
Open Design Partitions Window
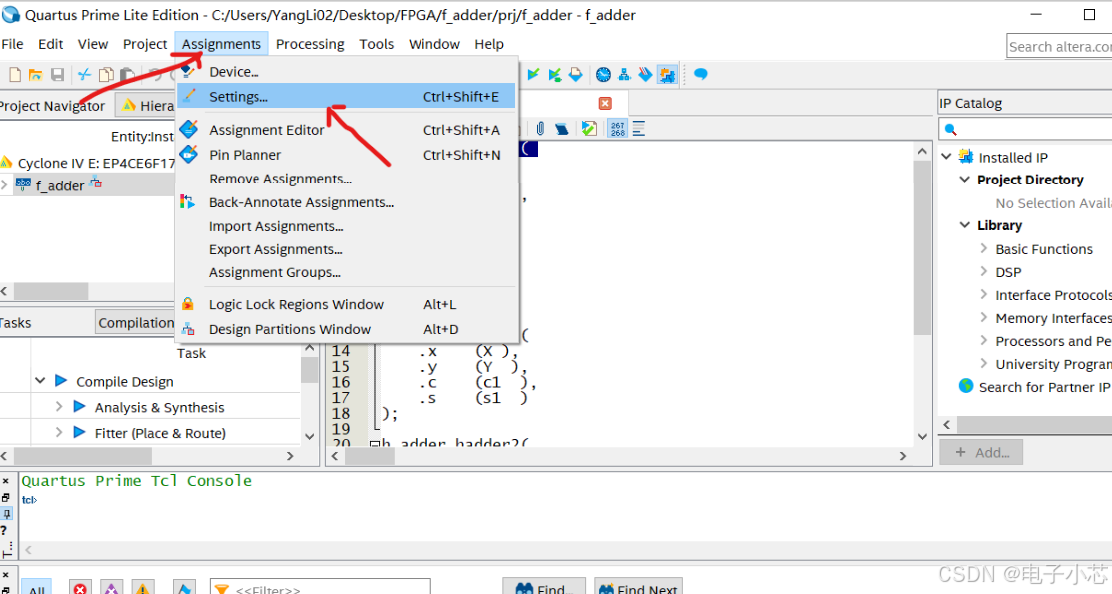[x=347, y=329]
